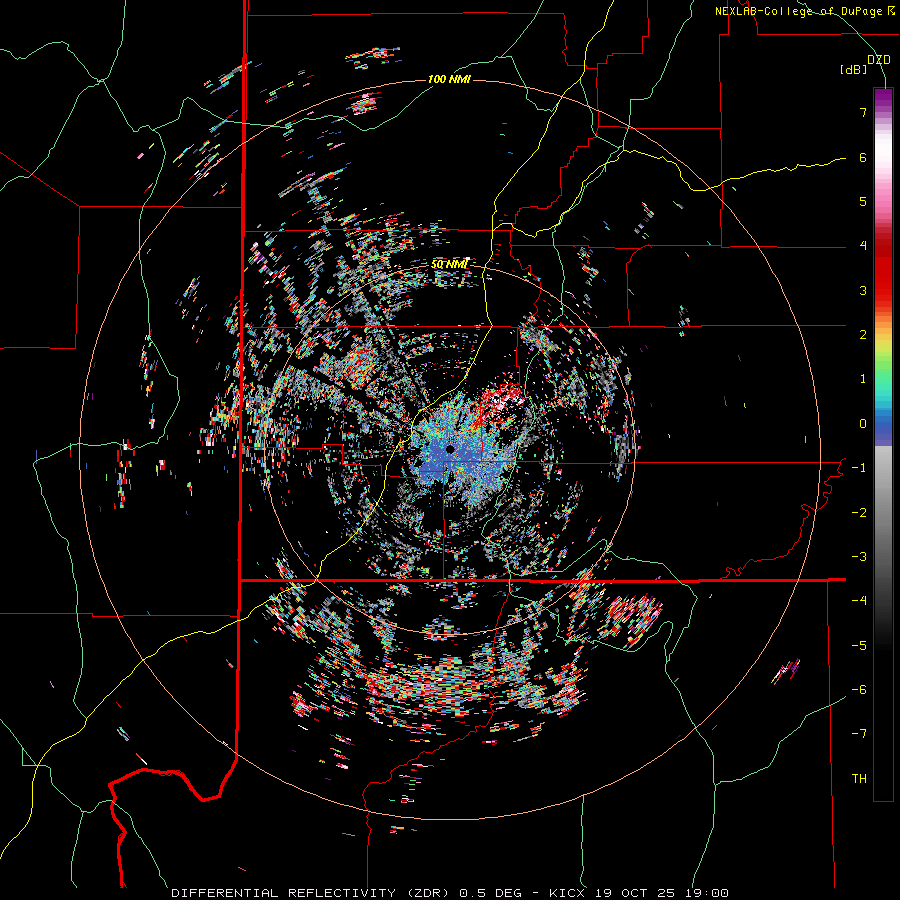This screenshot has width=900, height=900.
Task: Click the 2 dB tick label
Action: pos(863,335)
